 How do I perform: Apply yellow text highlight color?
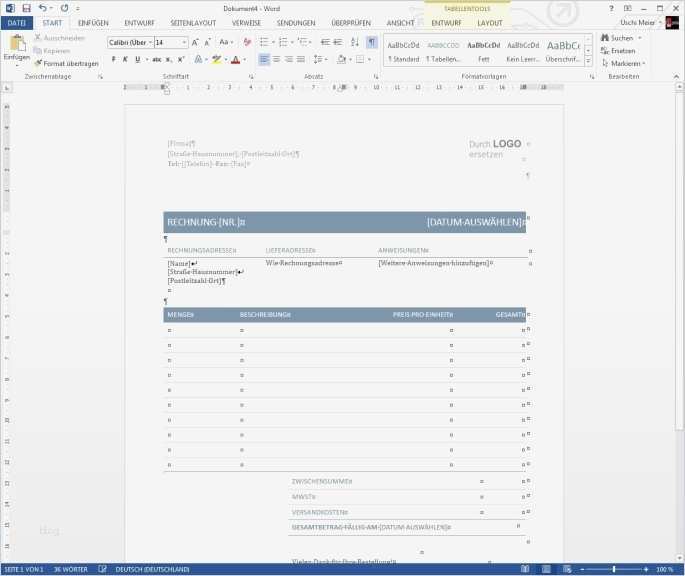pos(216,59)
